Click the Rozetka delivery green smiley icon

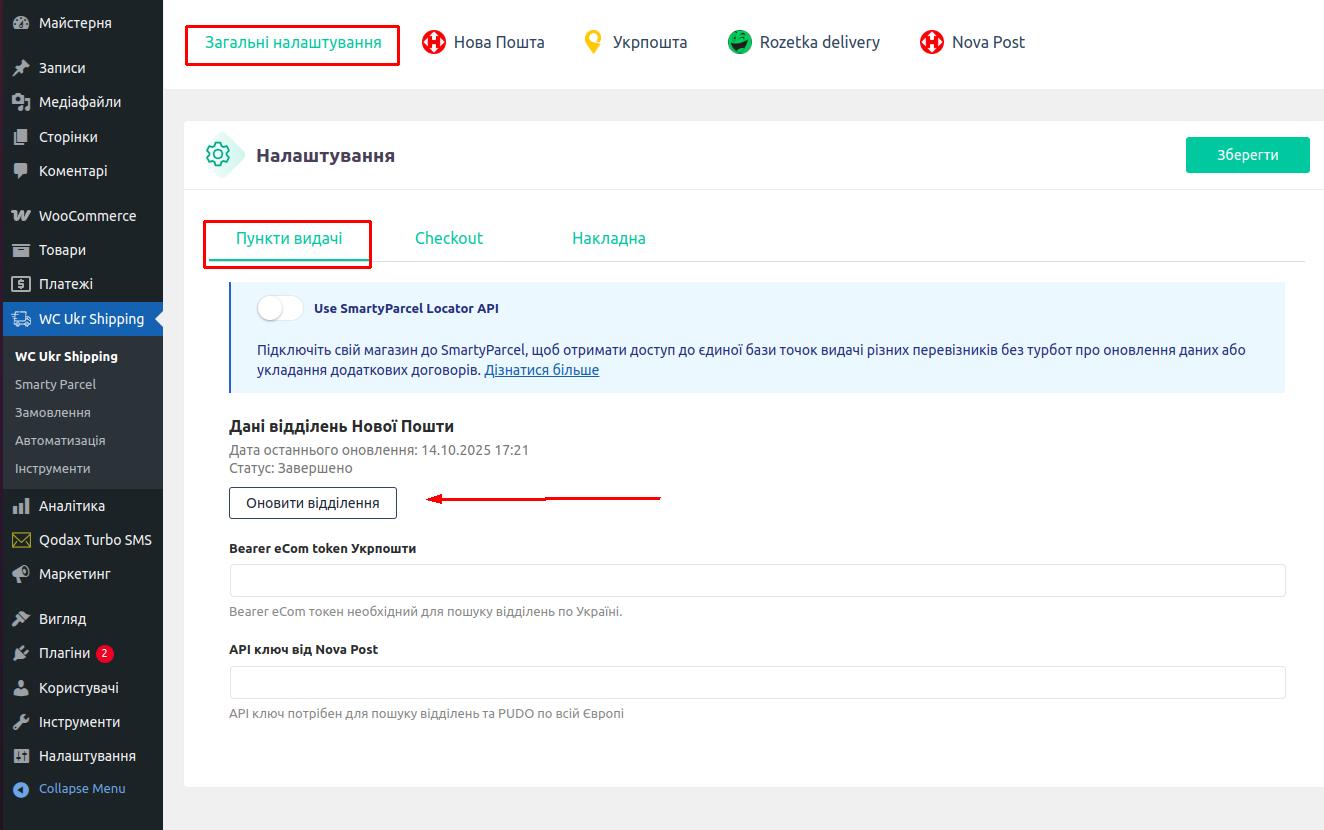click(739, 42)
